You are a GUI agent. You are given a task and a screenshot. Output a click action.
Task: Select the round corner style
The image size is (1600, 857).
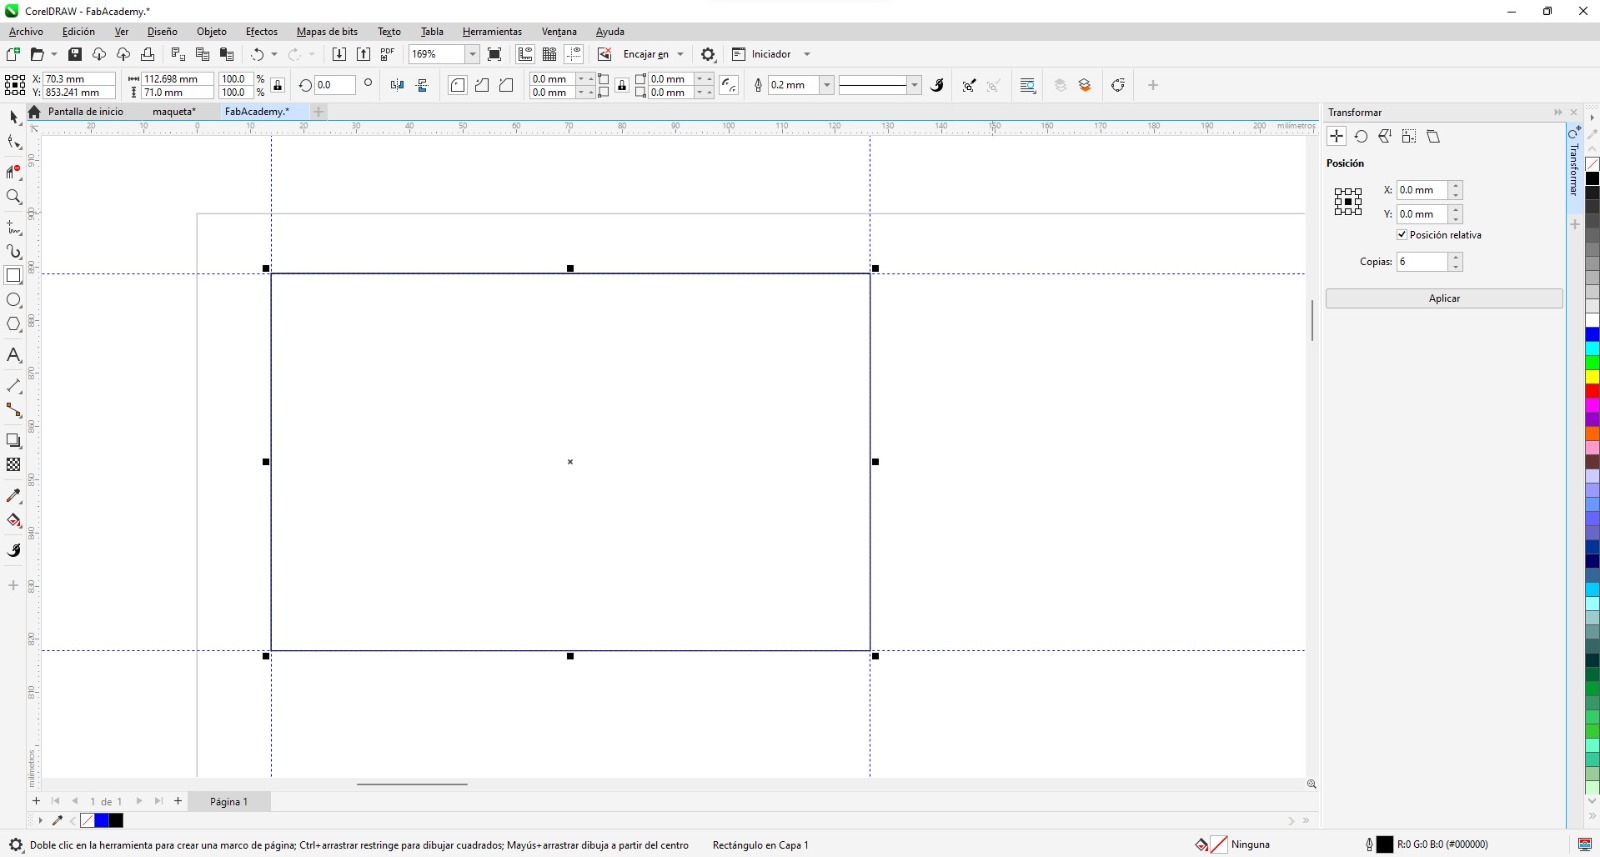click(x=458, y=85)
